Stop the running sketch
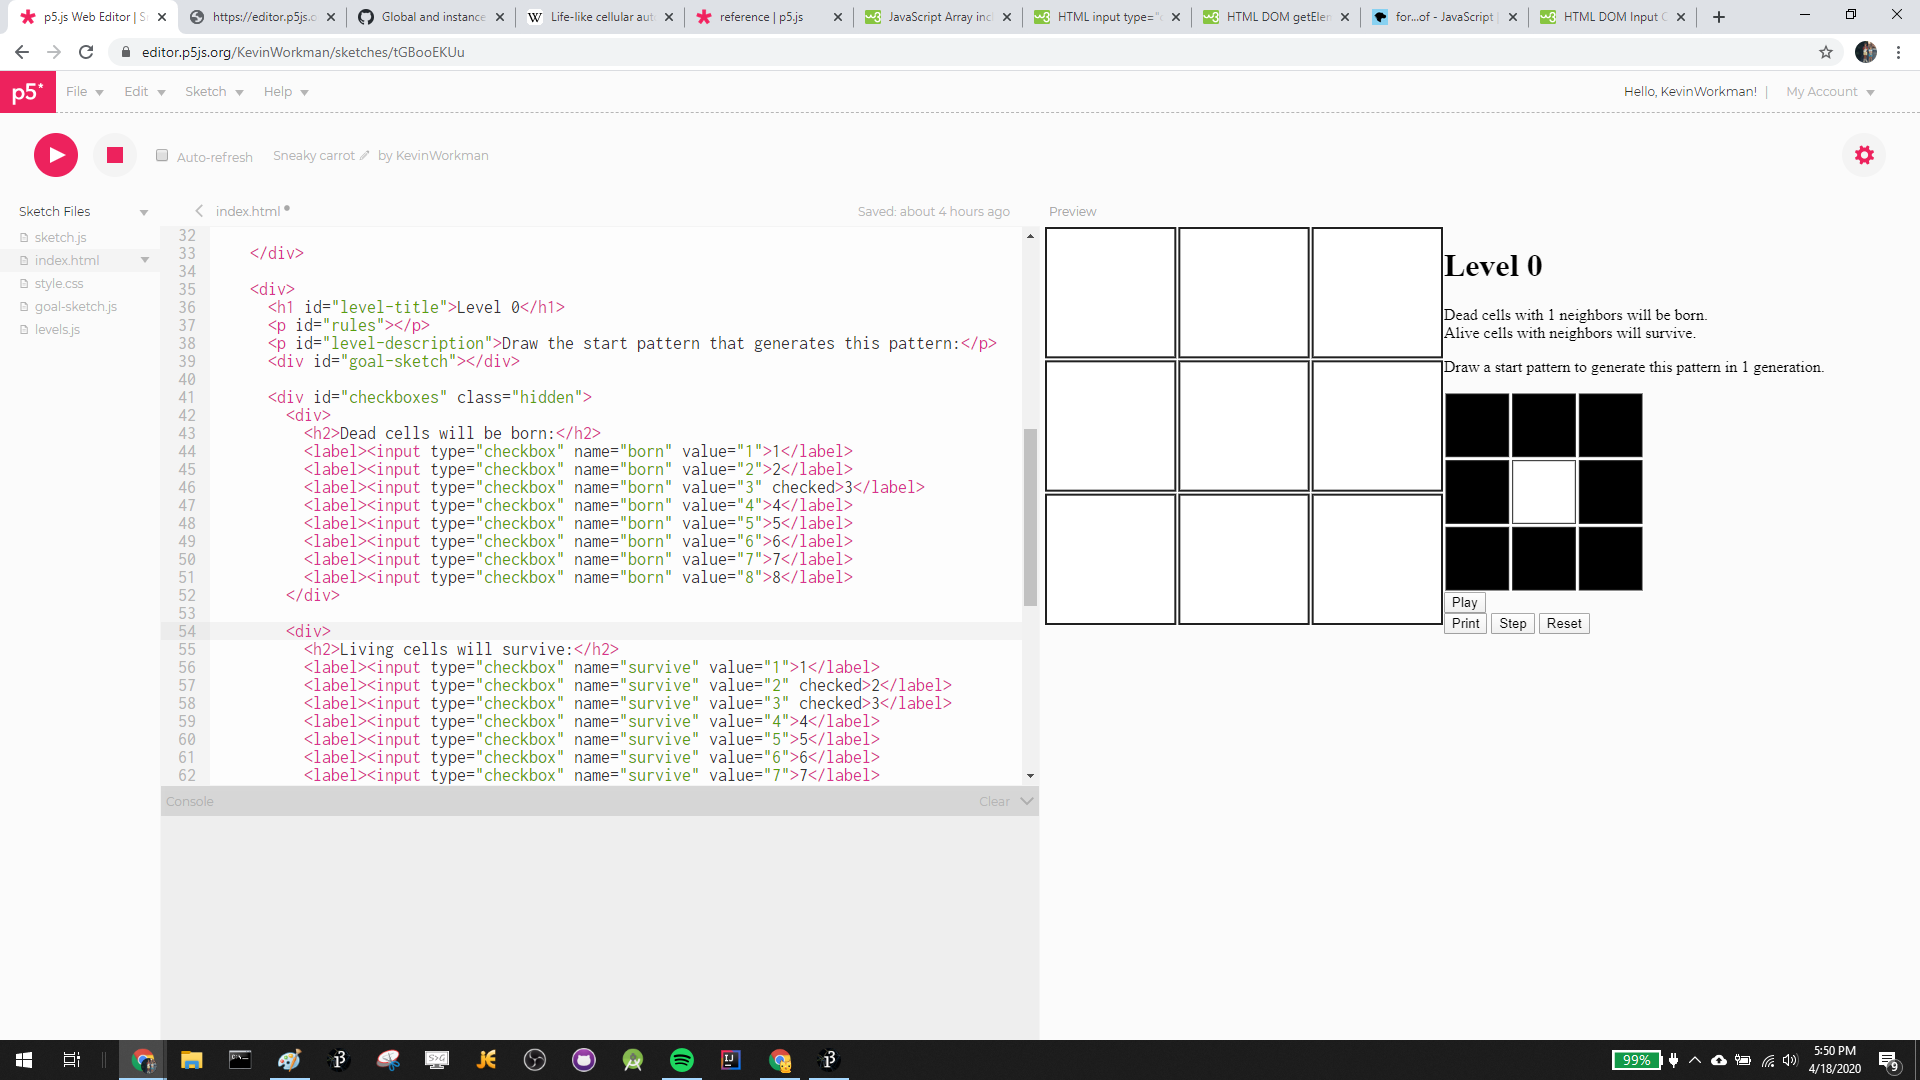This screenshot has height=1080, width=1920. (115, 155)
